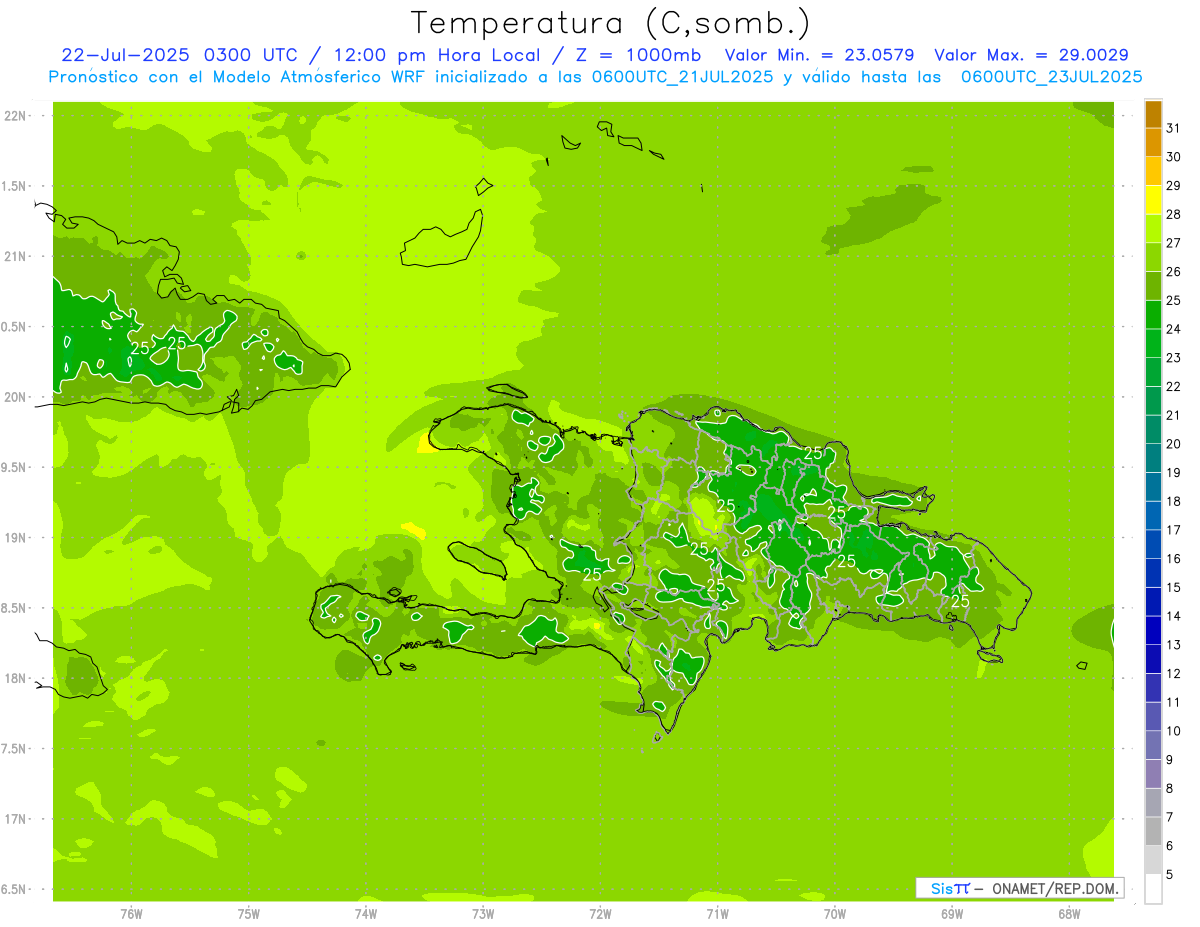Click the "ONAMET/REP.DOM." credit label
Viewport: 1200px width, 927px height.
pos(1053,888)
